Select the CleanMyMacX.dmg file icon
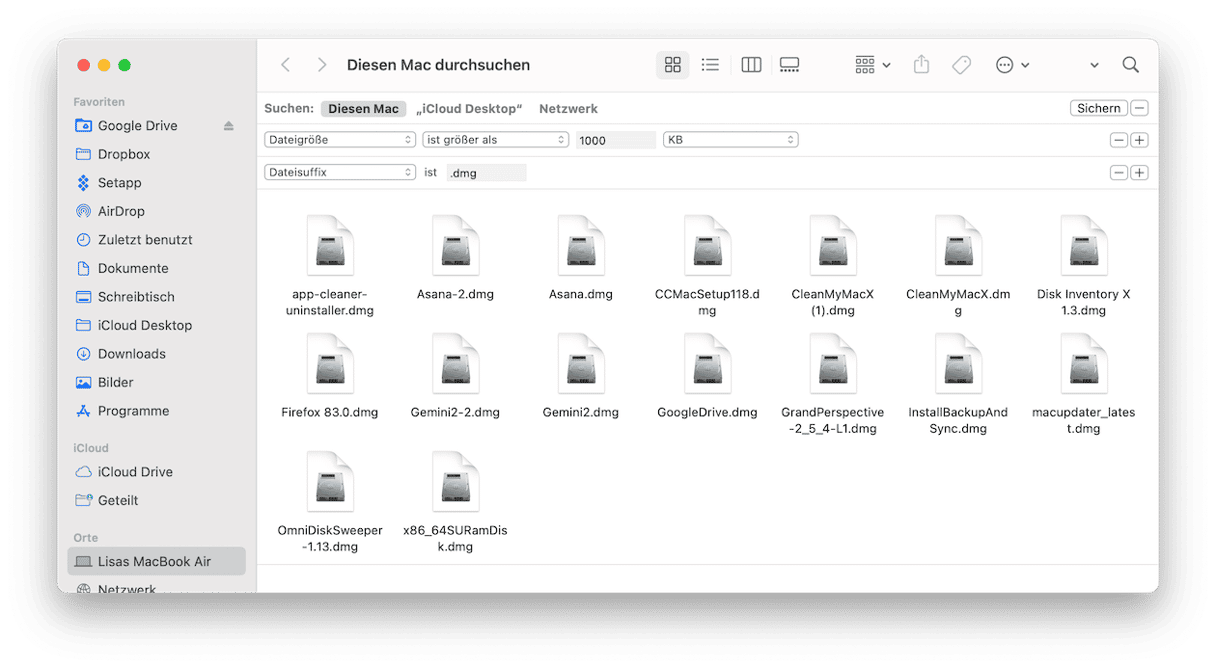 pyautogui.click(x=959, y=246)
